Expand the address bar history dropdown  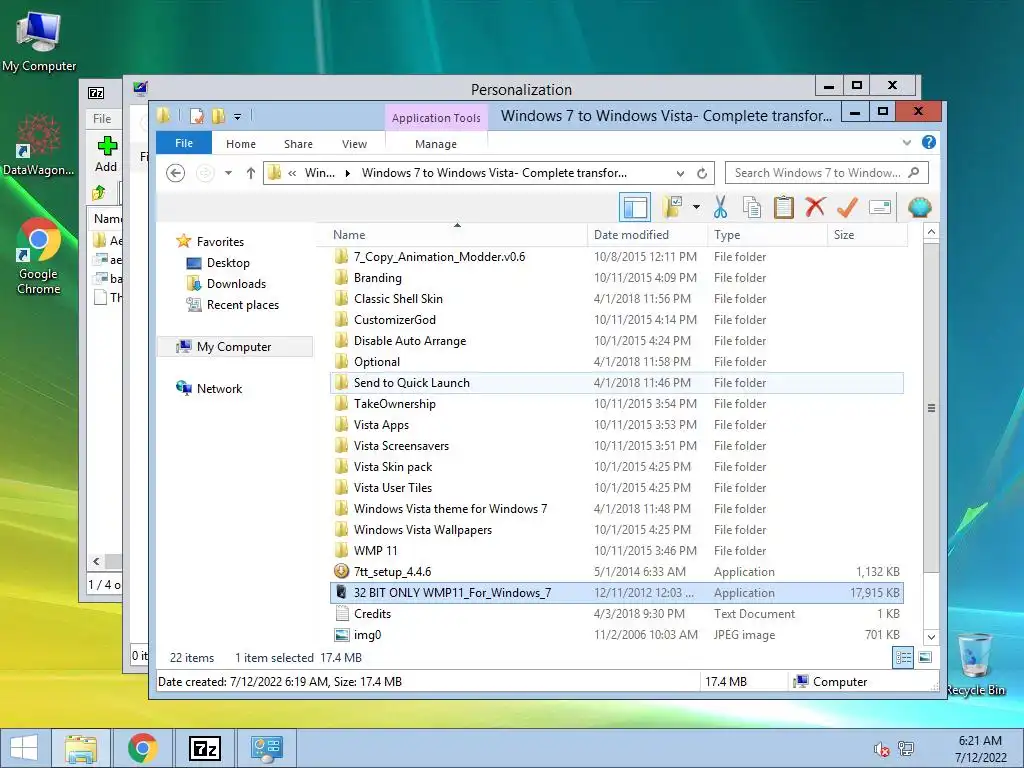click(x=680, y=173)
